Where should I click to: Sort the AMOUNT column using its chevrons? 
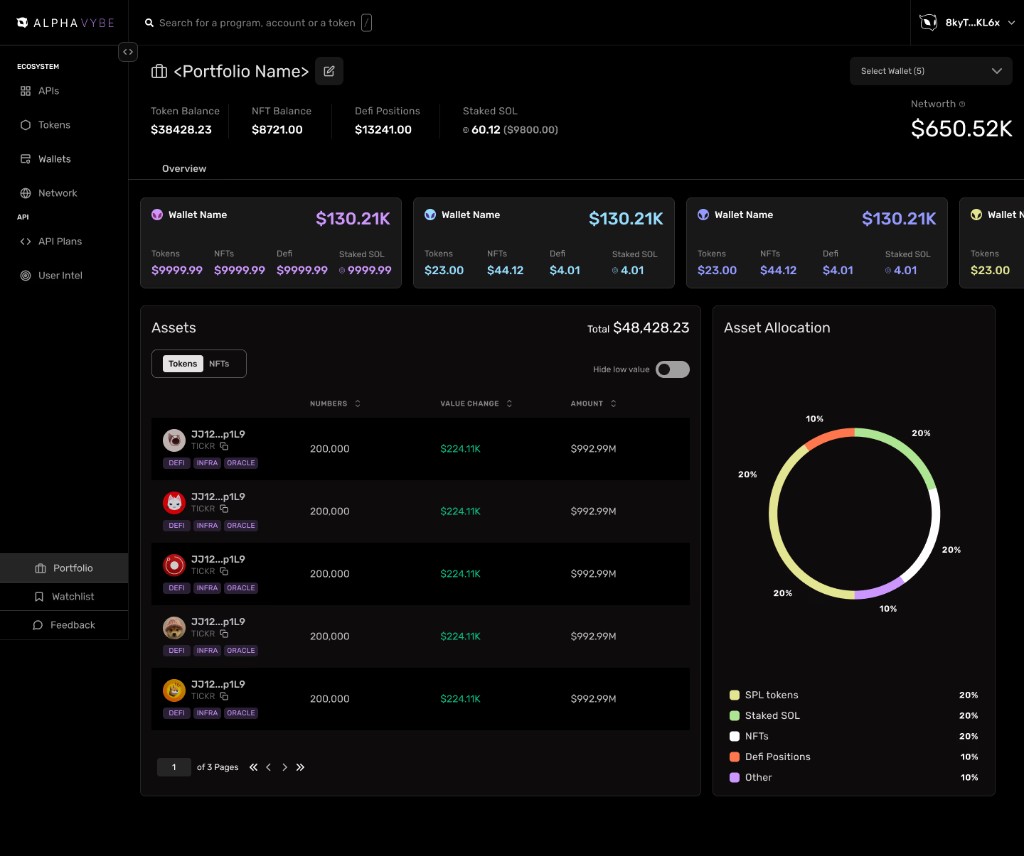coord(614,403)
